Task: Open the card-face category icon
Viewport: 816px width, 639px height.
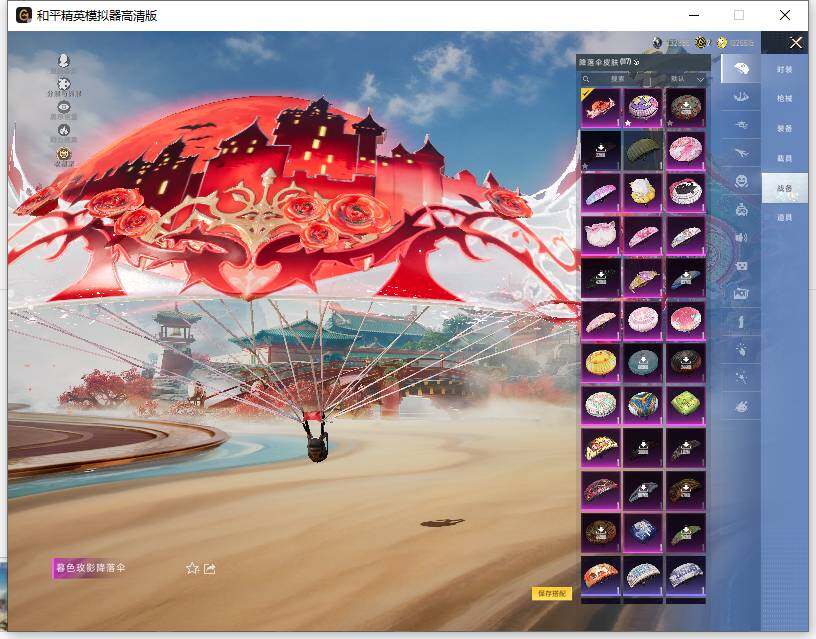Action: [x=741, y=266]
